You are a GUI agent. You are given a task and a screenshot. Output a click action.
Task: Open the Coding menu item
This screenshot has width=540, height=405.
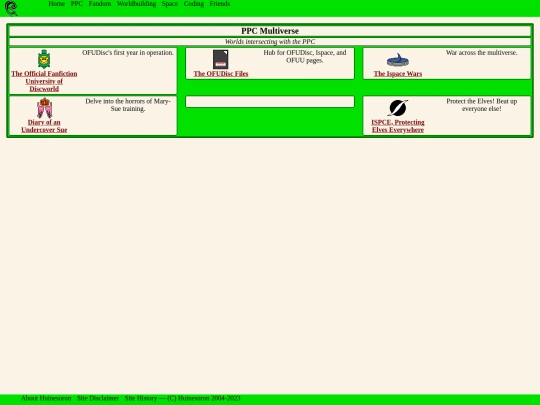click(x=194, y=4)
